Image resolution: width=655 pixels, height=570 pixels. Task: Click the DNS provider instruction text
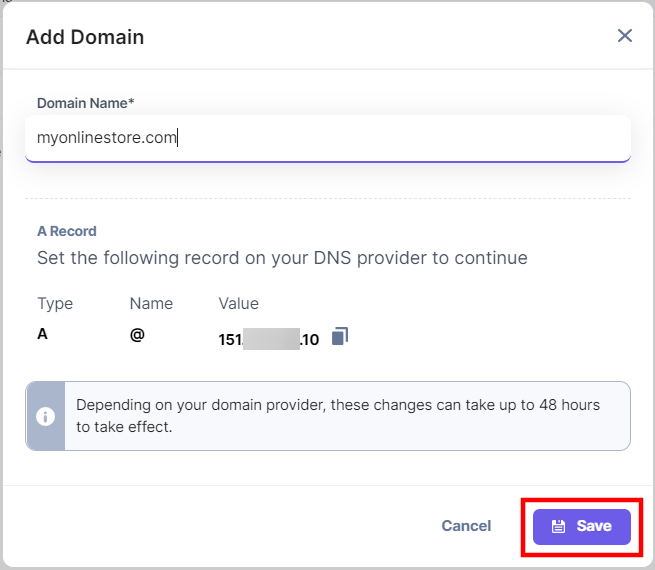(x=282, y=258)
